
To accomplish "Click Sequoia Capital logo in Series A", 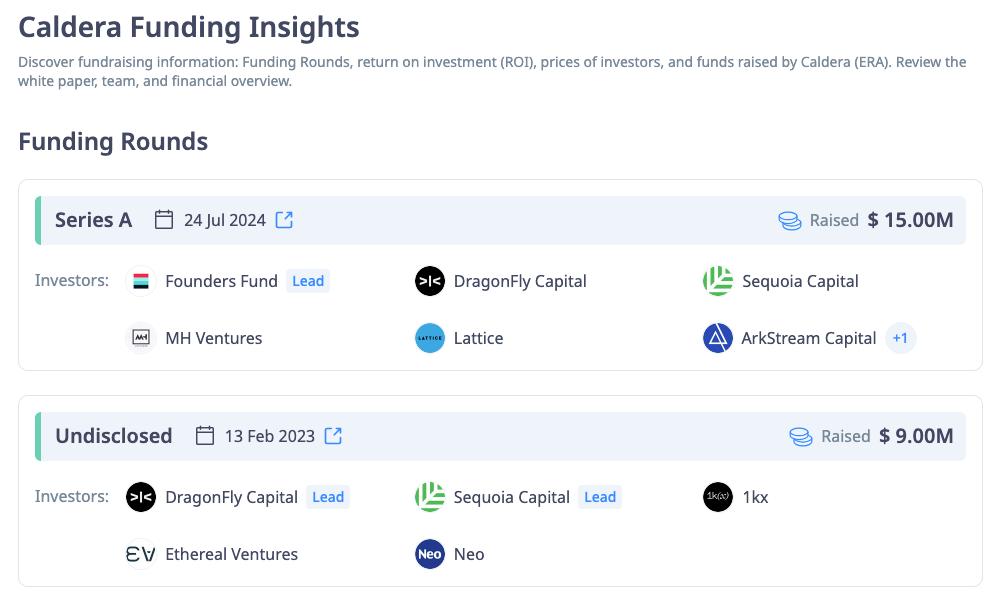I will click(718, 282).
